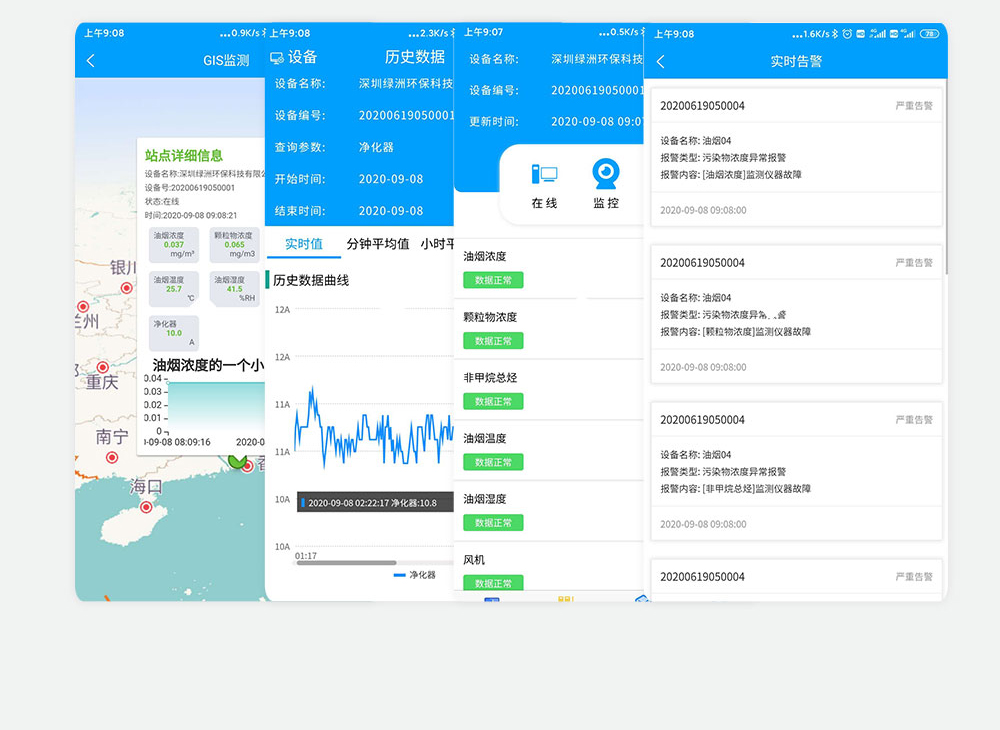Open the 结束时间 date picker
The width and height of the screenshot is (1000, 730).
click(x=391, y=211)
